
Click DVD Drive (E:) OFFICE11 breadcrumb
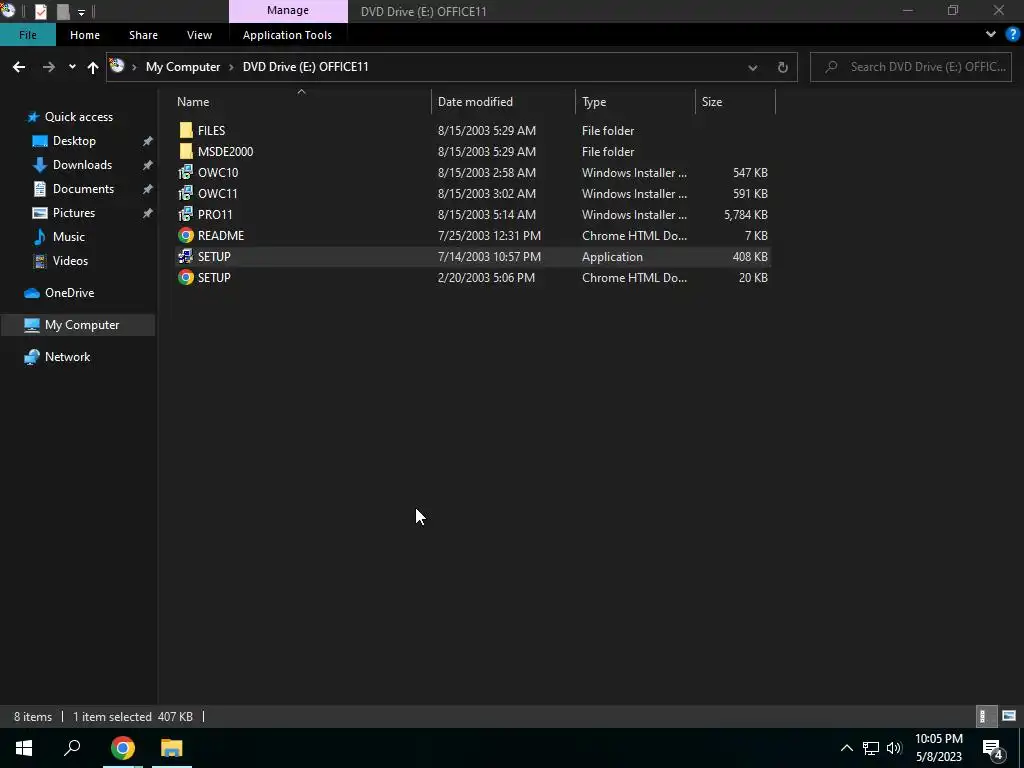click(306, 67)
